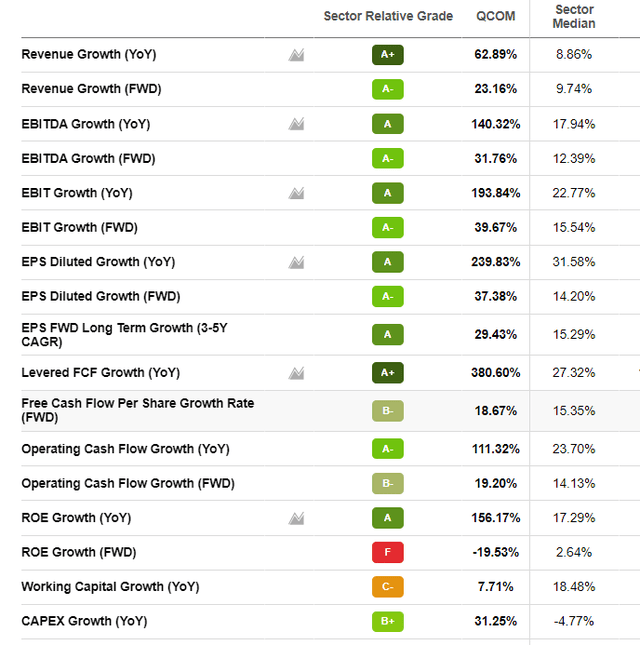Click Levered FCF Growth (YoY) chart icon
Viewport: 640px width, 645px height.
296,373
